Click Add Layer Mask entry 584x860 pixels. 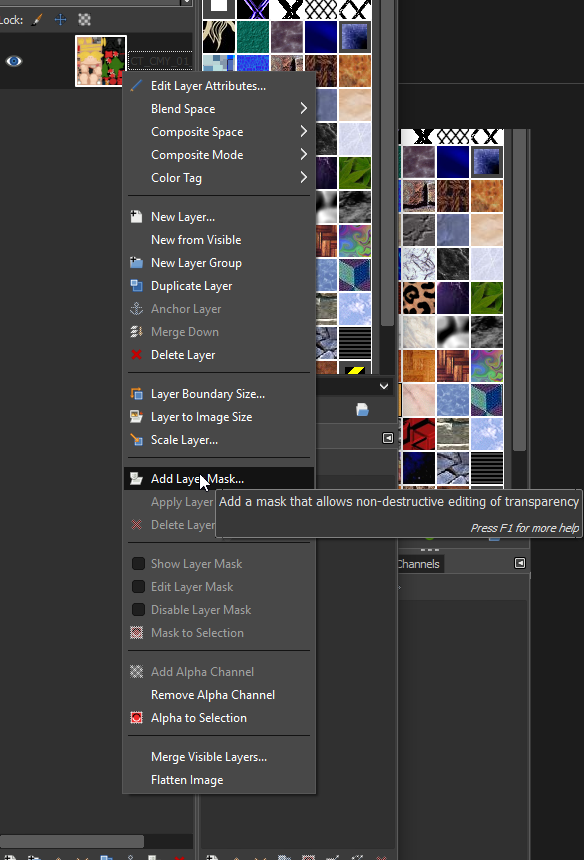click(x=219, y=479)
